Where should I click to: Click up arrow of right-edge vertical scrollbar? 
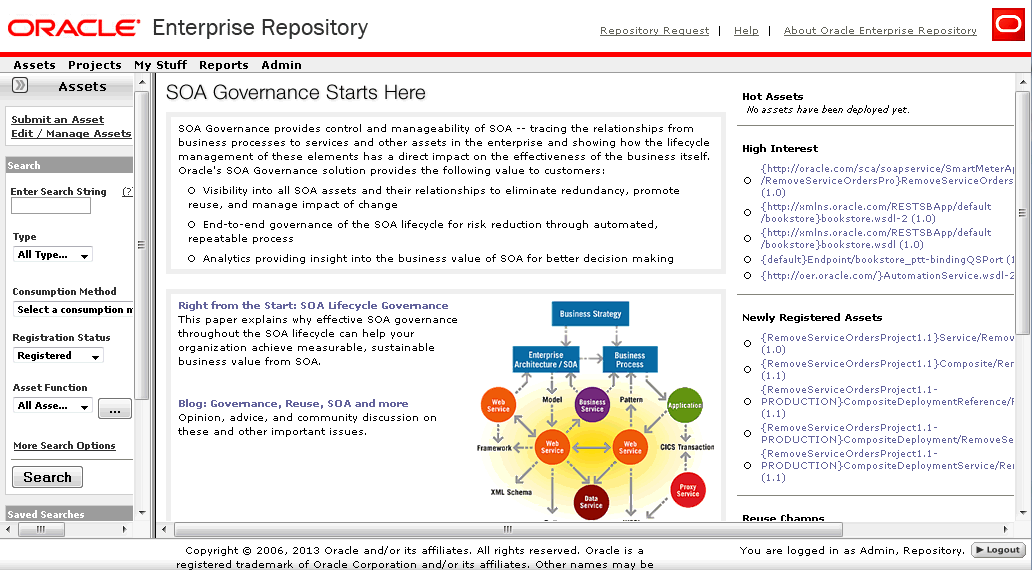(1022, 83)
